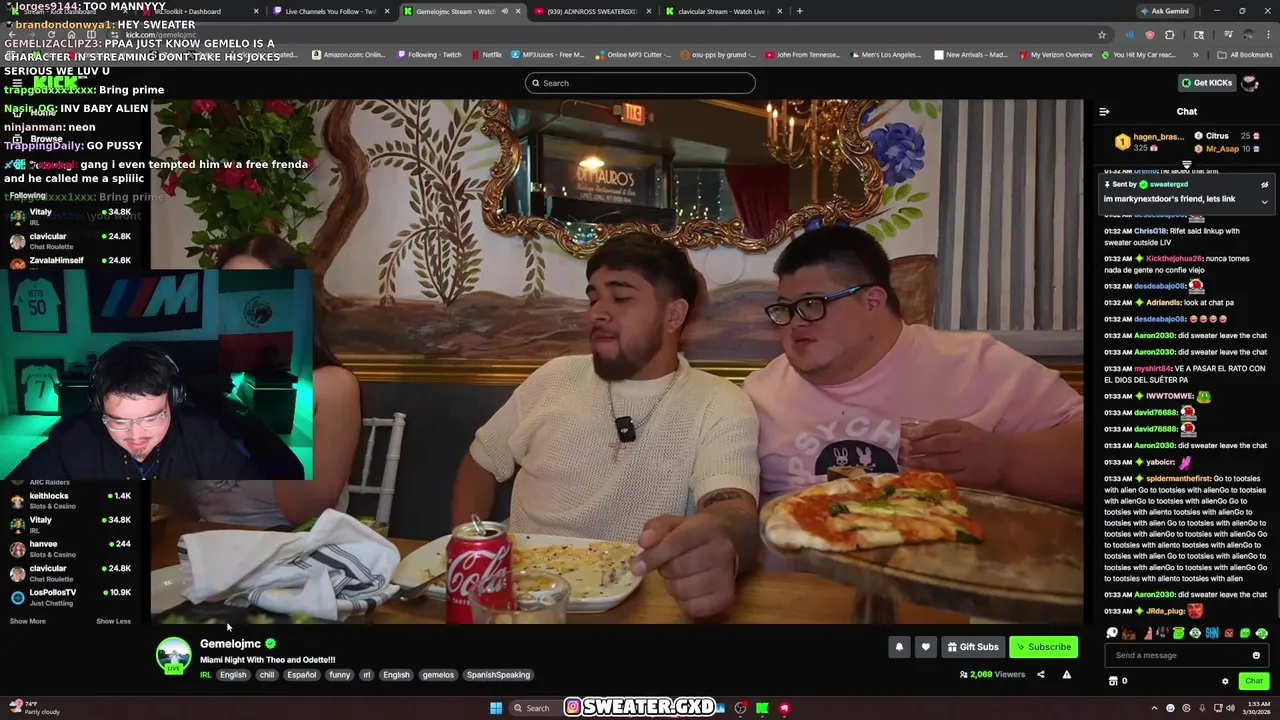
Task: Click Show More in the sidebar
Action: (28, 621)
